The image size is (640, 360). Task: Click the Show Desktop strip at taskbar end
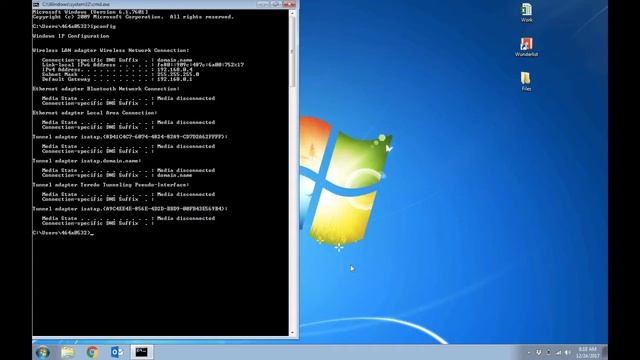[x=604, y=352]
